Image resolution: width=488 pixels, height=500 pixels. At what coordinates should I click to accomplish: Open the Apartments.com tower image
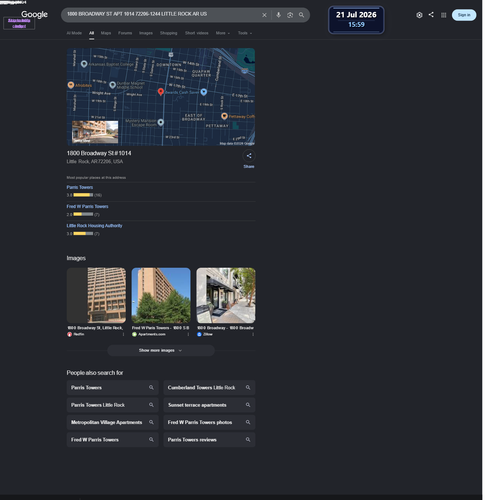coord(161,295)
